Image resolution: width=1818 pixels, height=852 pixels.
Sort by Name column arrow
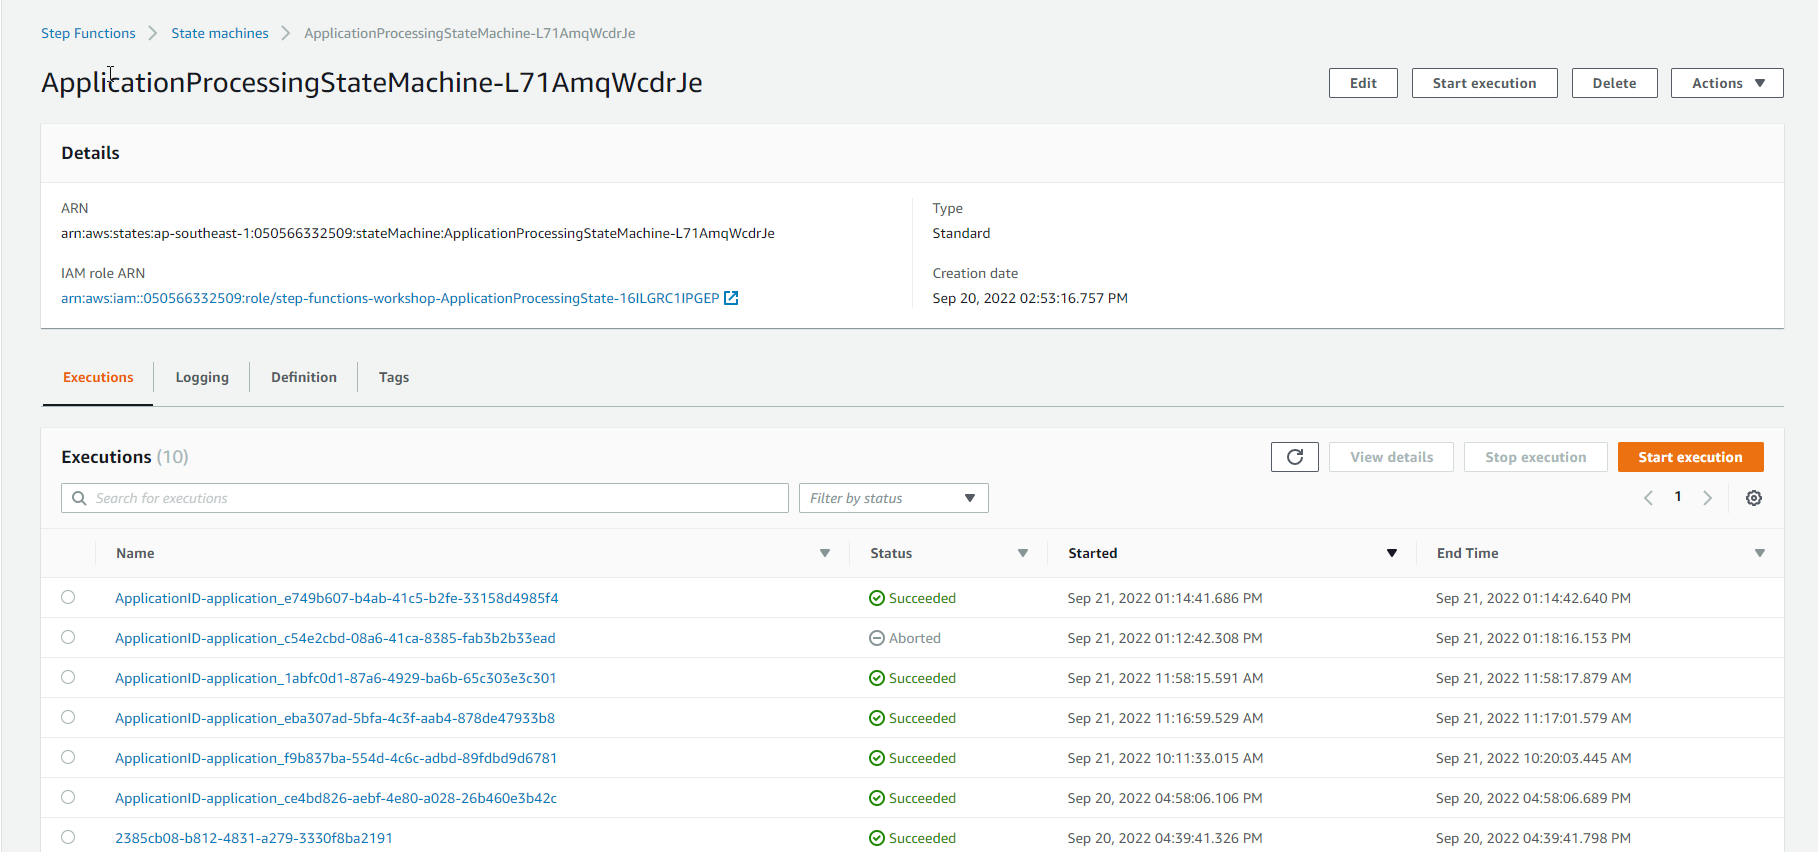[825, 553]
